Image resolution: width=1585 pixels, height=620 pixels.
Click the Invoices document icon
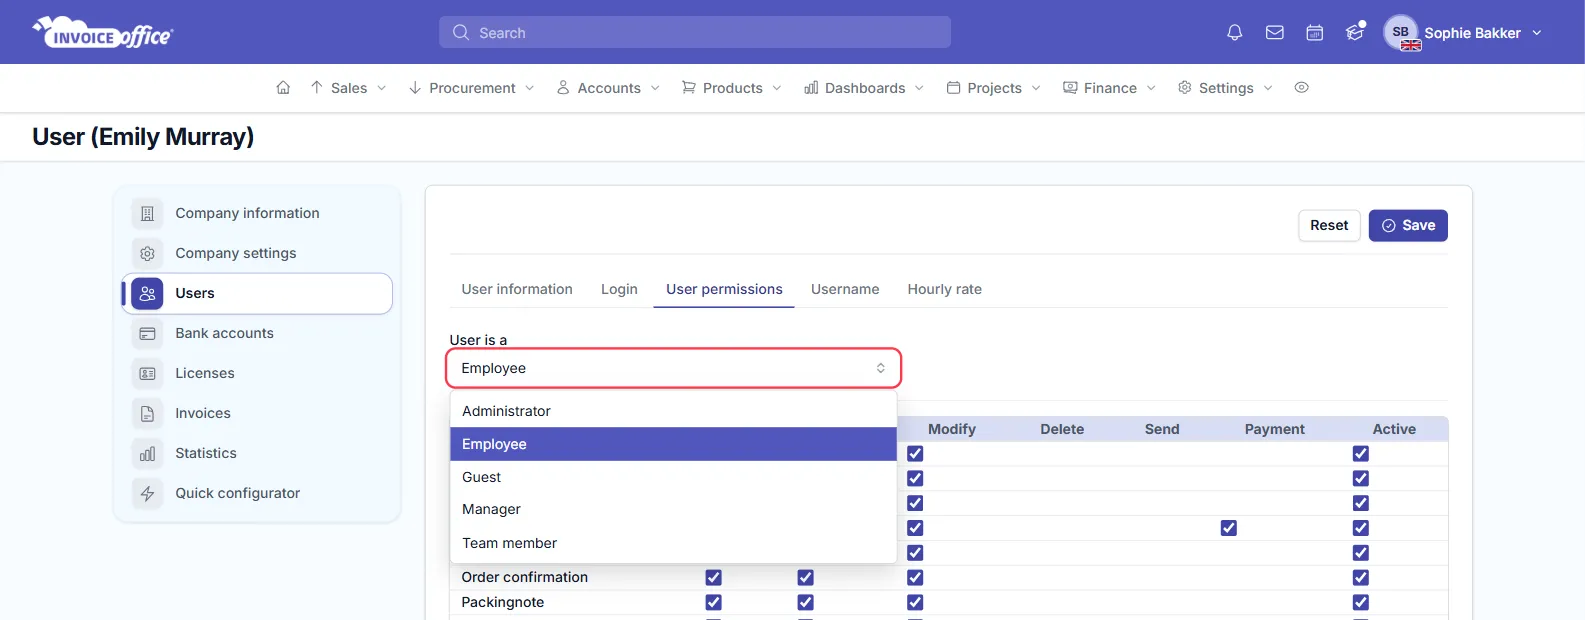pos(147,413)
